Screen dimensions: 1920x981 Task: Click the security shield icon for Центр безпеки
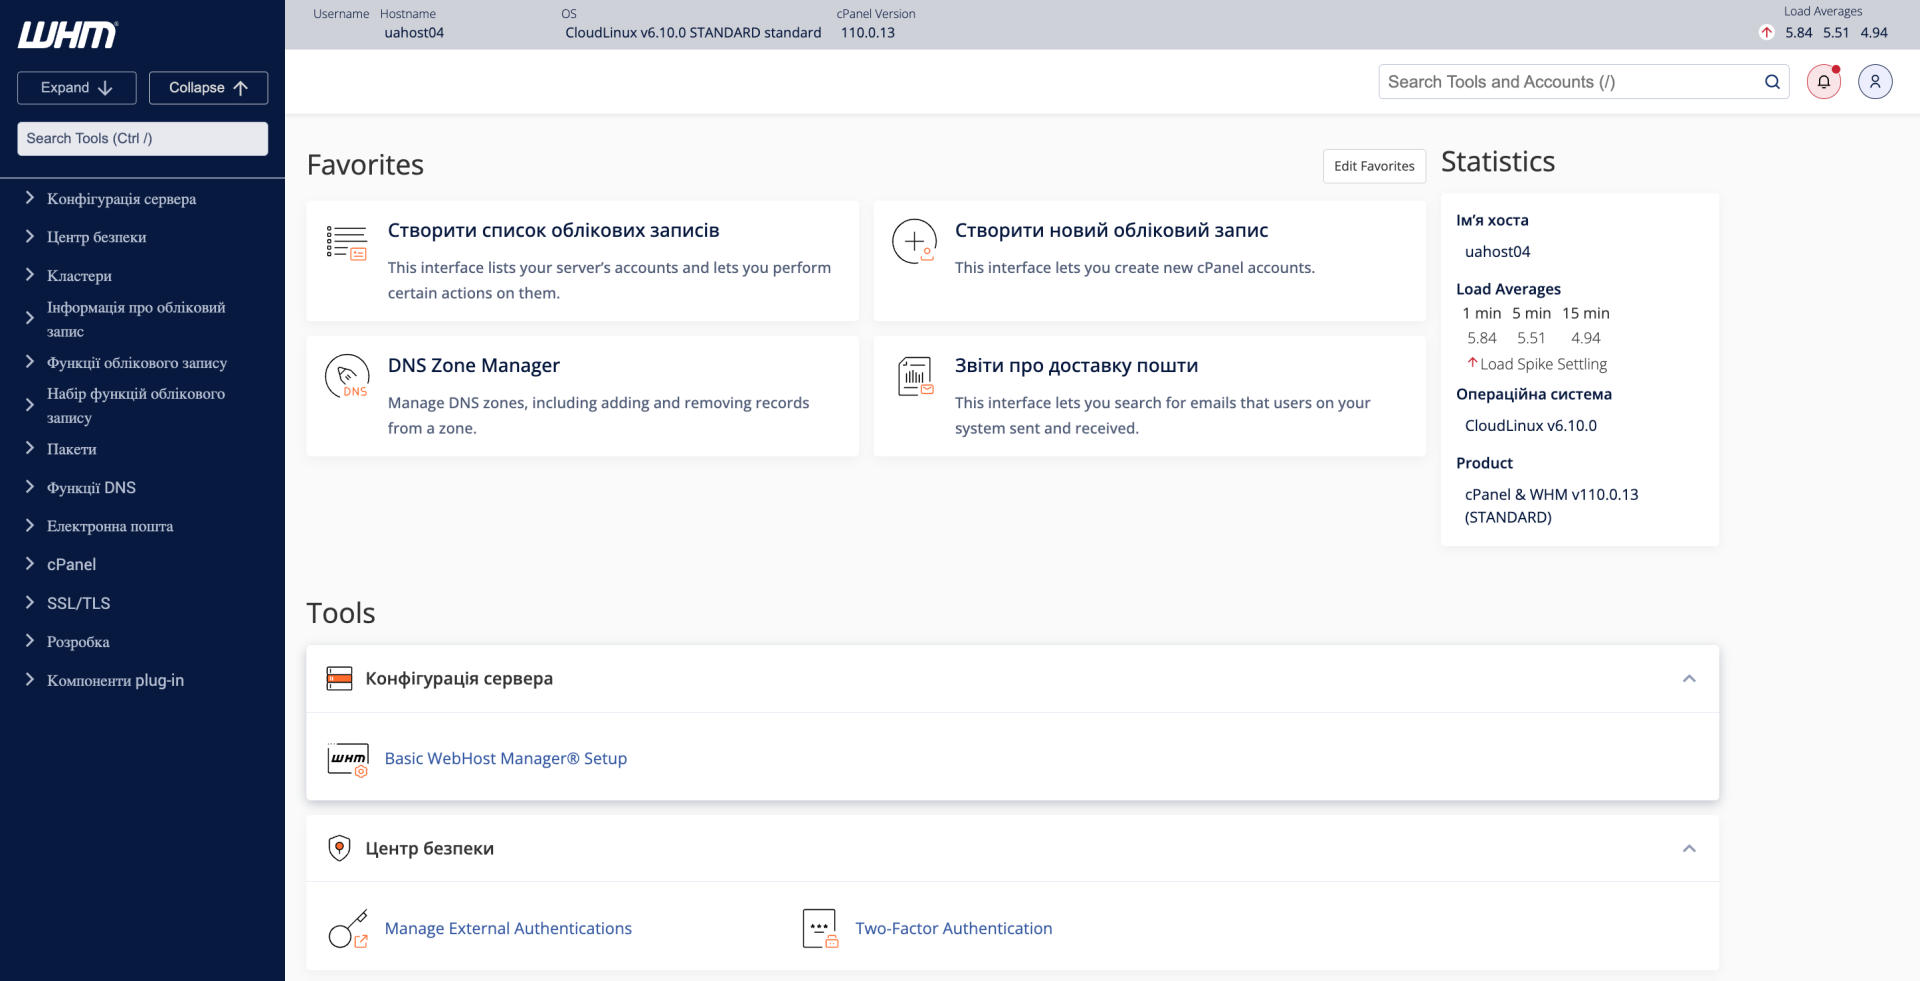pos(340,847)
